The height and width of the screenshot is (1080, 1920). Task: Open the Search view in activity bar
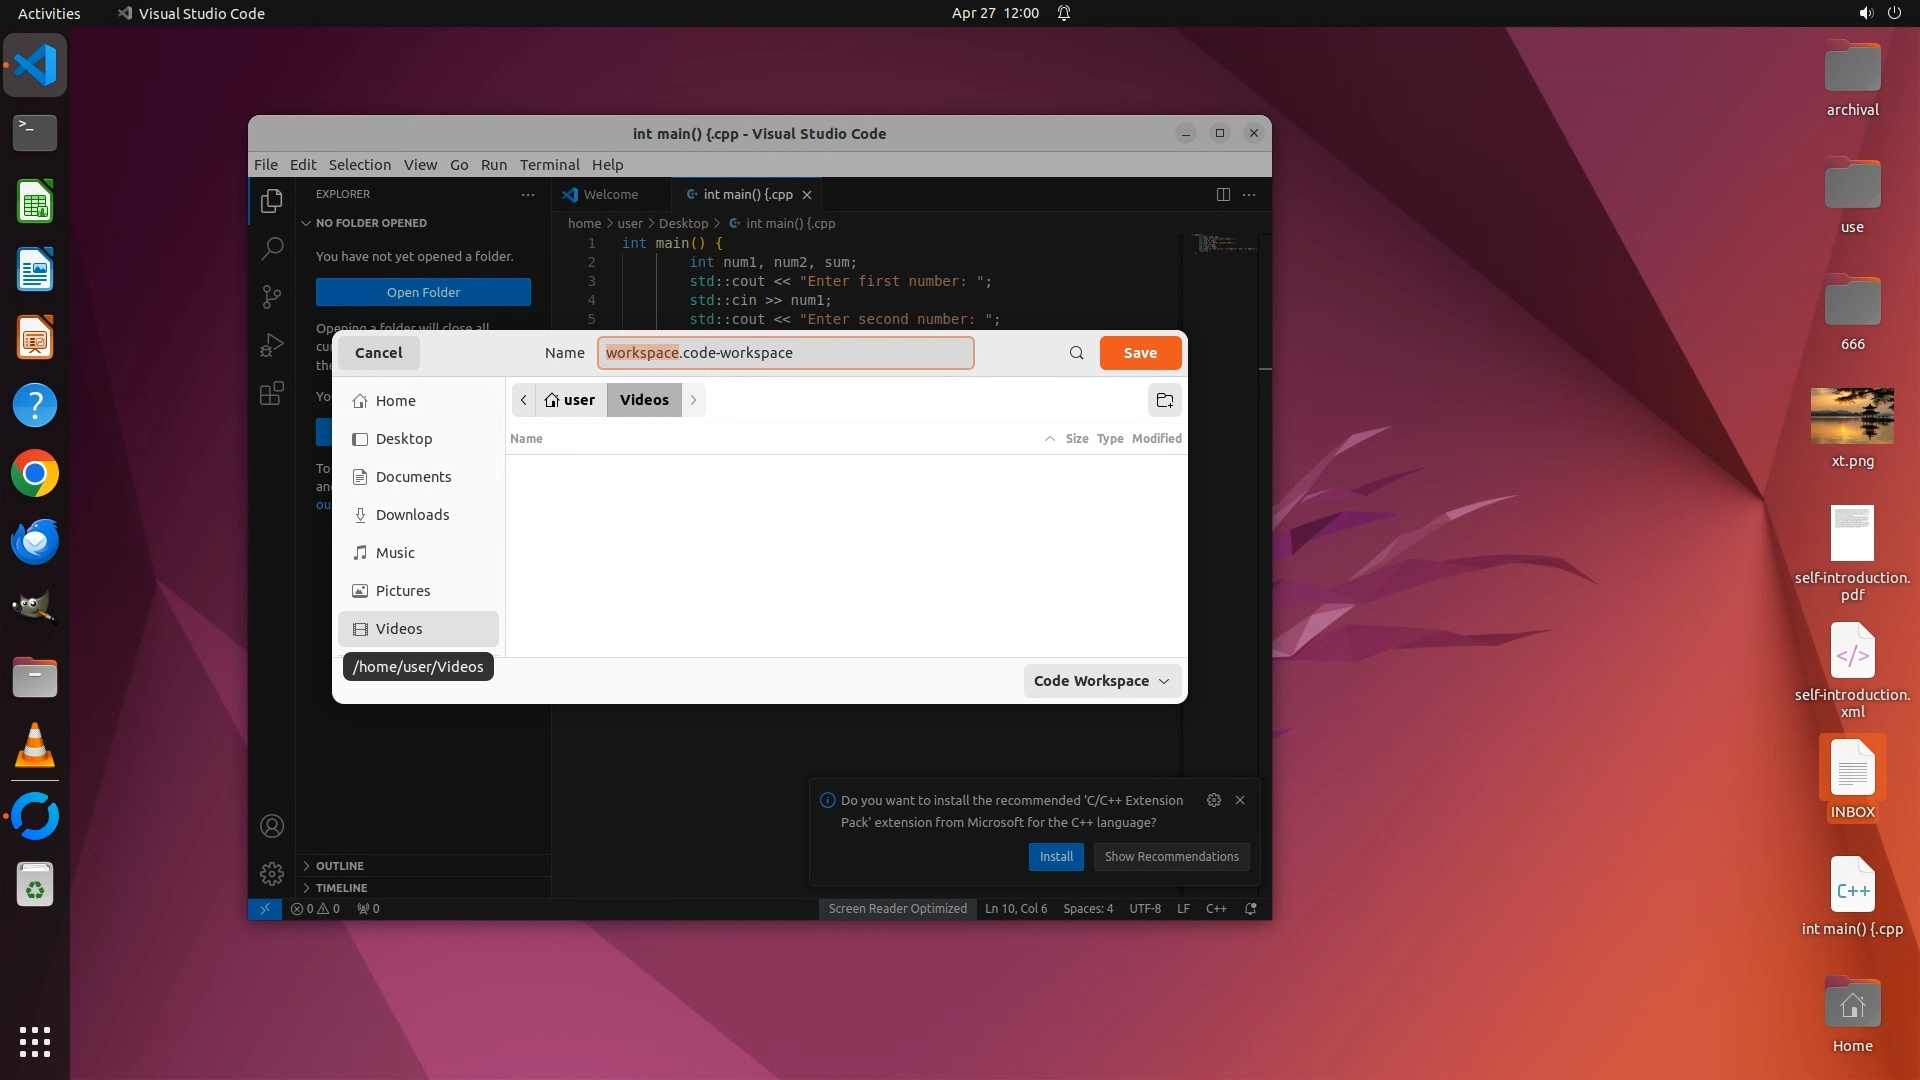coord(271,248)
